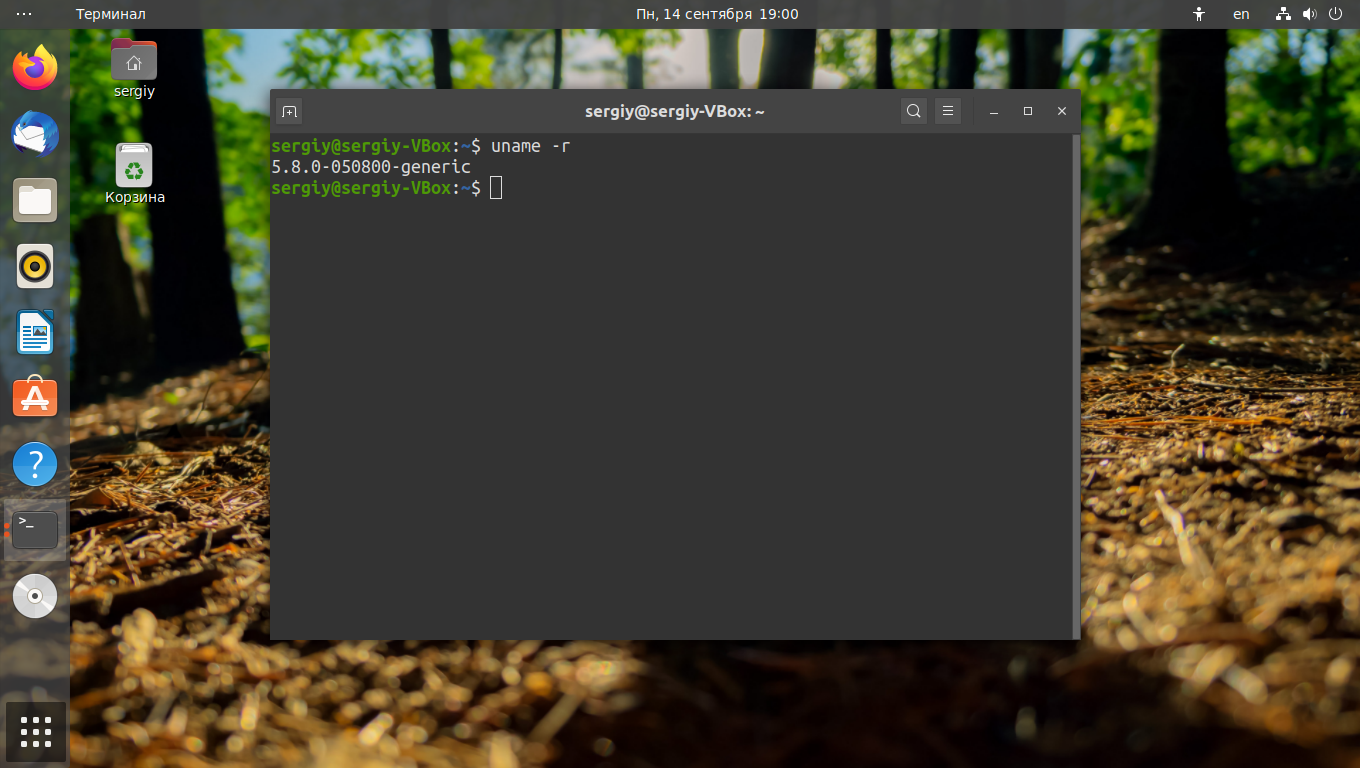Show the applications grid
1360x768 pixels.
click(x=35, y=732)
